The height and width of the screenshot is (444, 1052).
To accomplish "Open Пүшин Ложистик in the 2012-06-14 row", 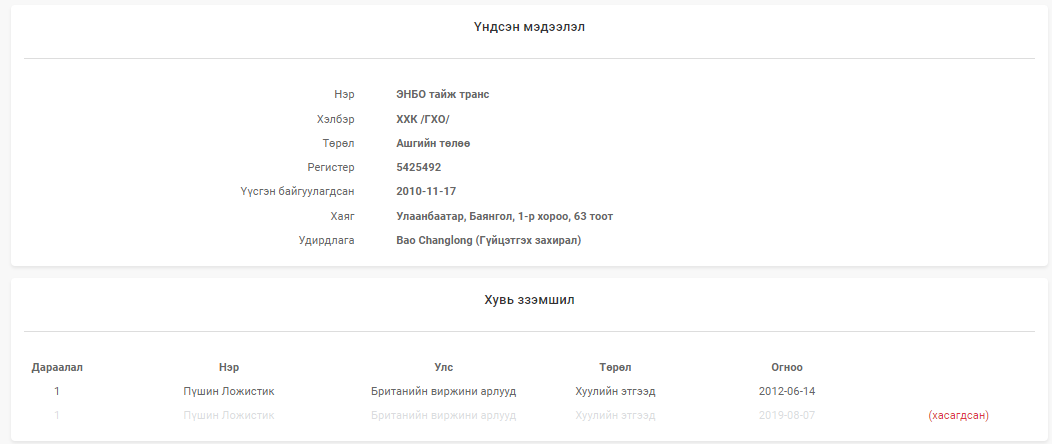I will [229, 391].
